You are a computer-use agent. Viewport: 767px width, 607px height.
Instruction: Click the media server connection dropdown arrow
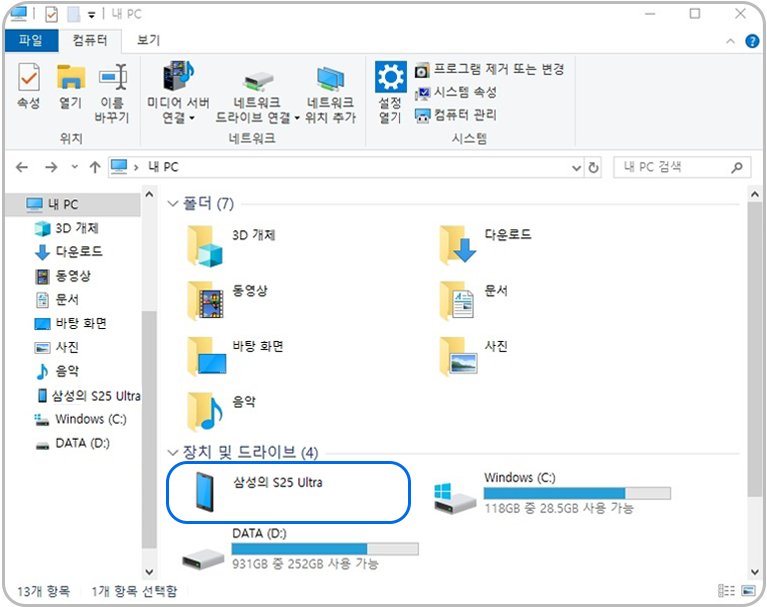click(x=192, y=118)
